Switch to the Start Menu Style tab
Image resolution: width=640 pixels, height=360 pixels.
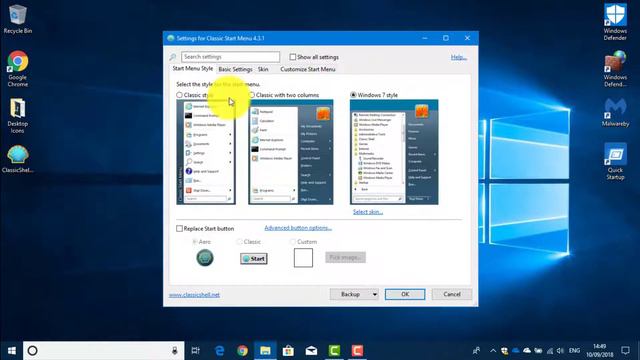pyautogui.click(x=192, y=69)
